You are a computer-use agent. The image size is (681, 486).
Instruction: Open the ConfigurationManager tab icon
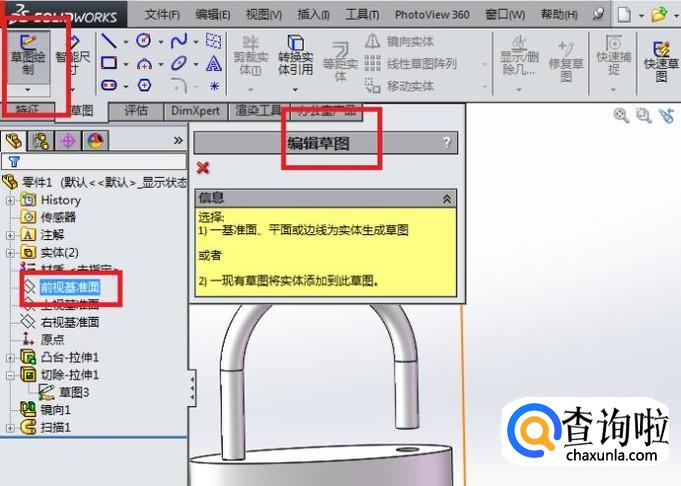(x=68, y=141)
